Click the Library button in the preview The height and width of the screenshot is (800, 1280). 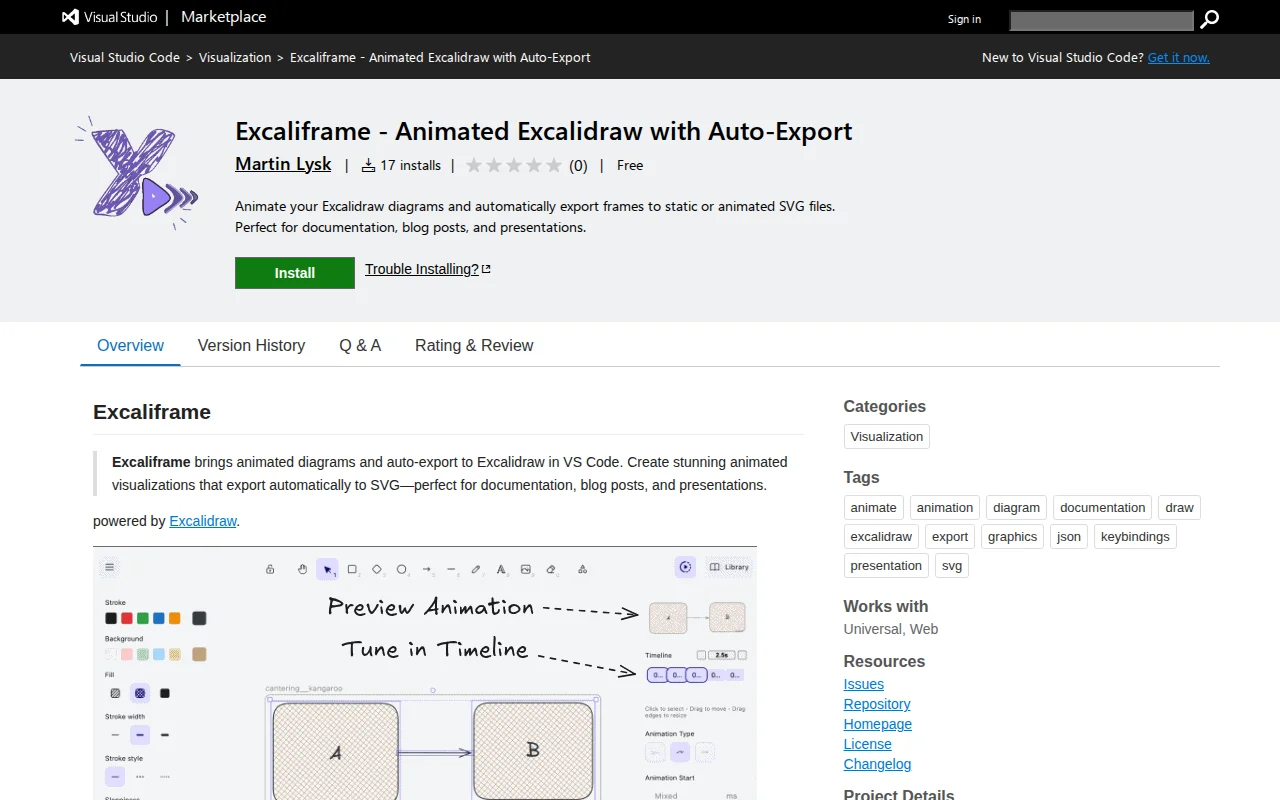(729, 567)
